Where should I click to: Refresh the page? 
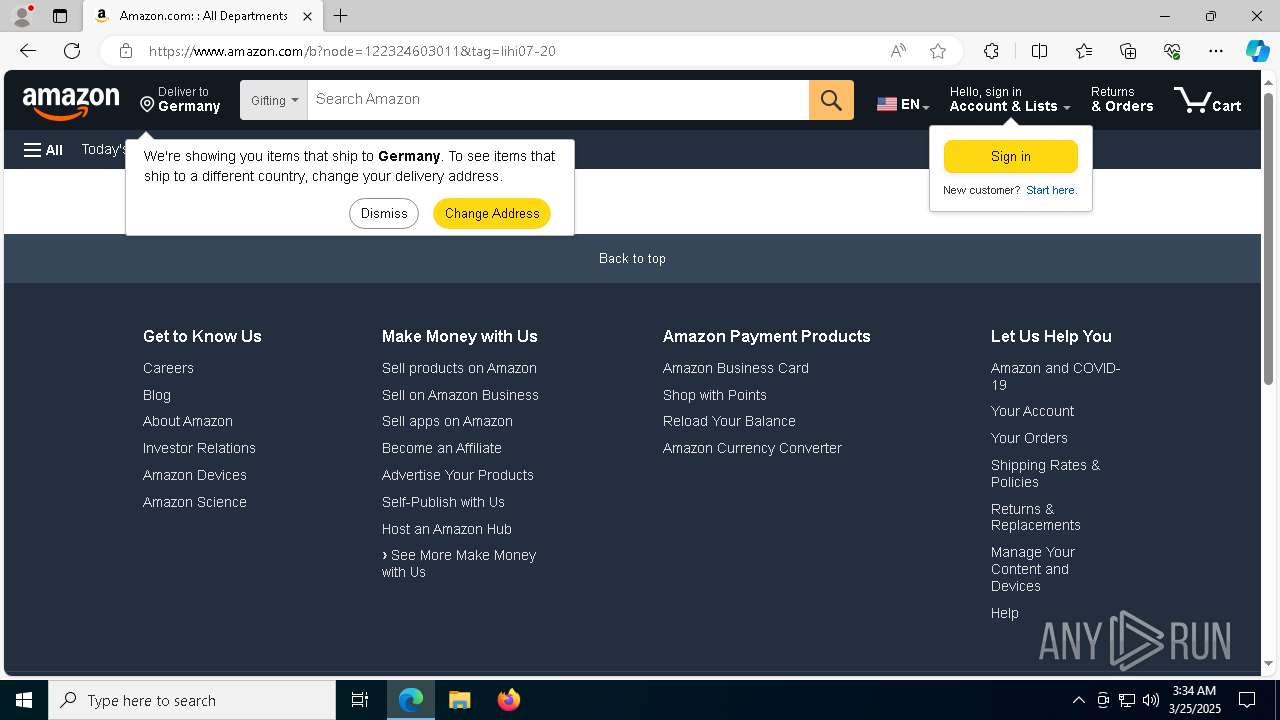pyautogui.click(x=72, y=51)
